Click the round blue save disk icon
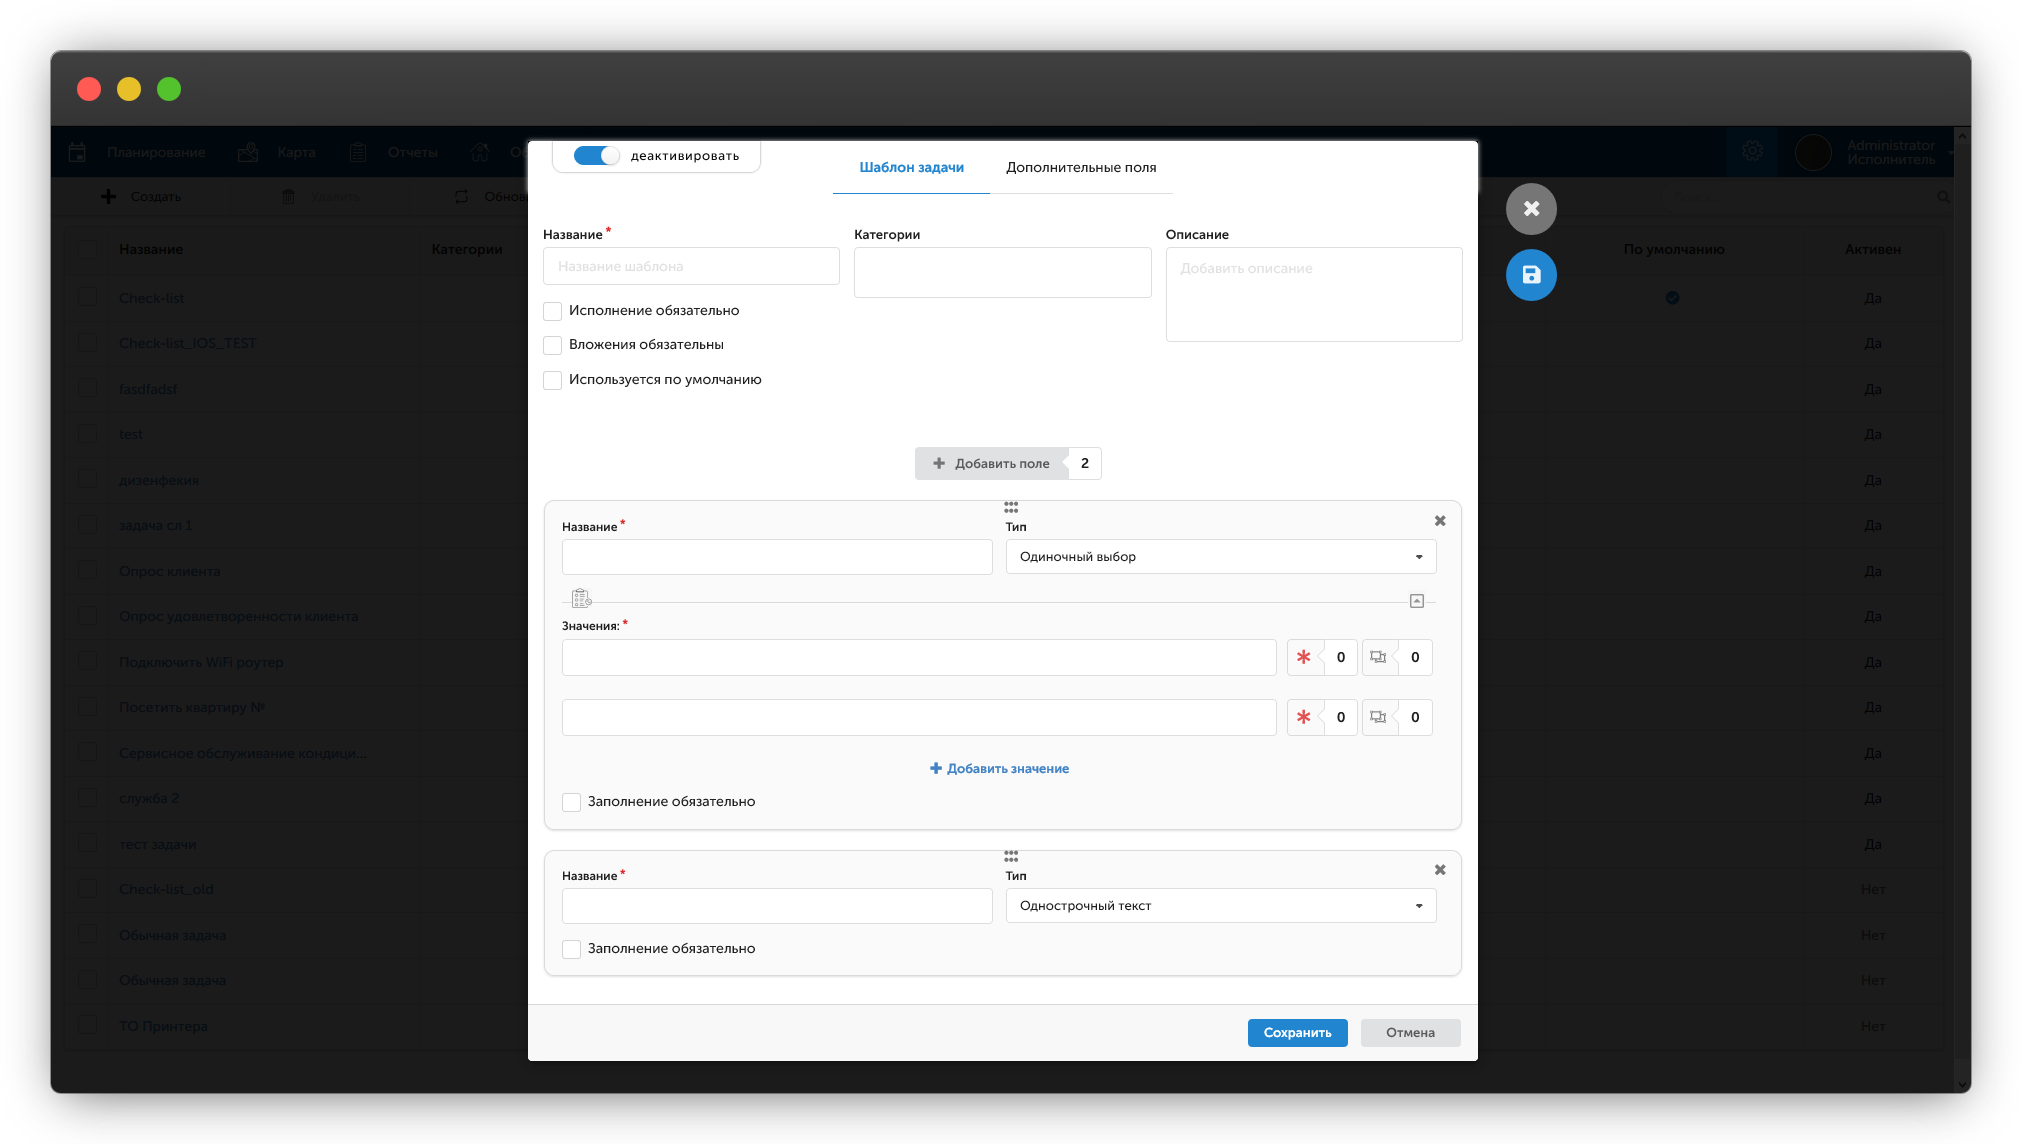This screenshot has height=1144, width=2022. pos(1531,275)
